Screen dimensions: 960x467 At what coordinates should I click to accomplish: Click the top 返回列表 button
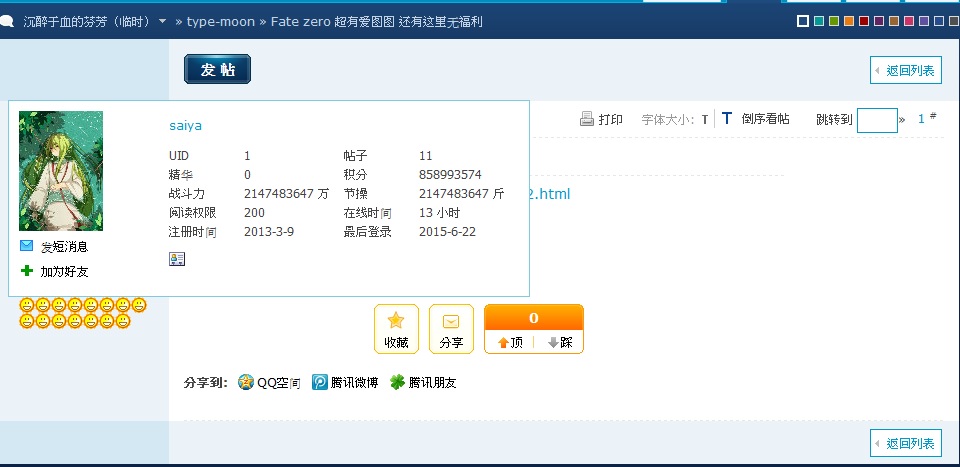click(x=906, y=70)
